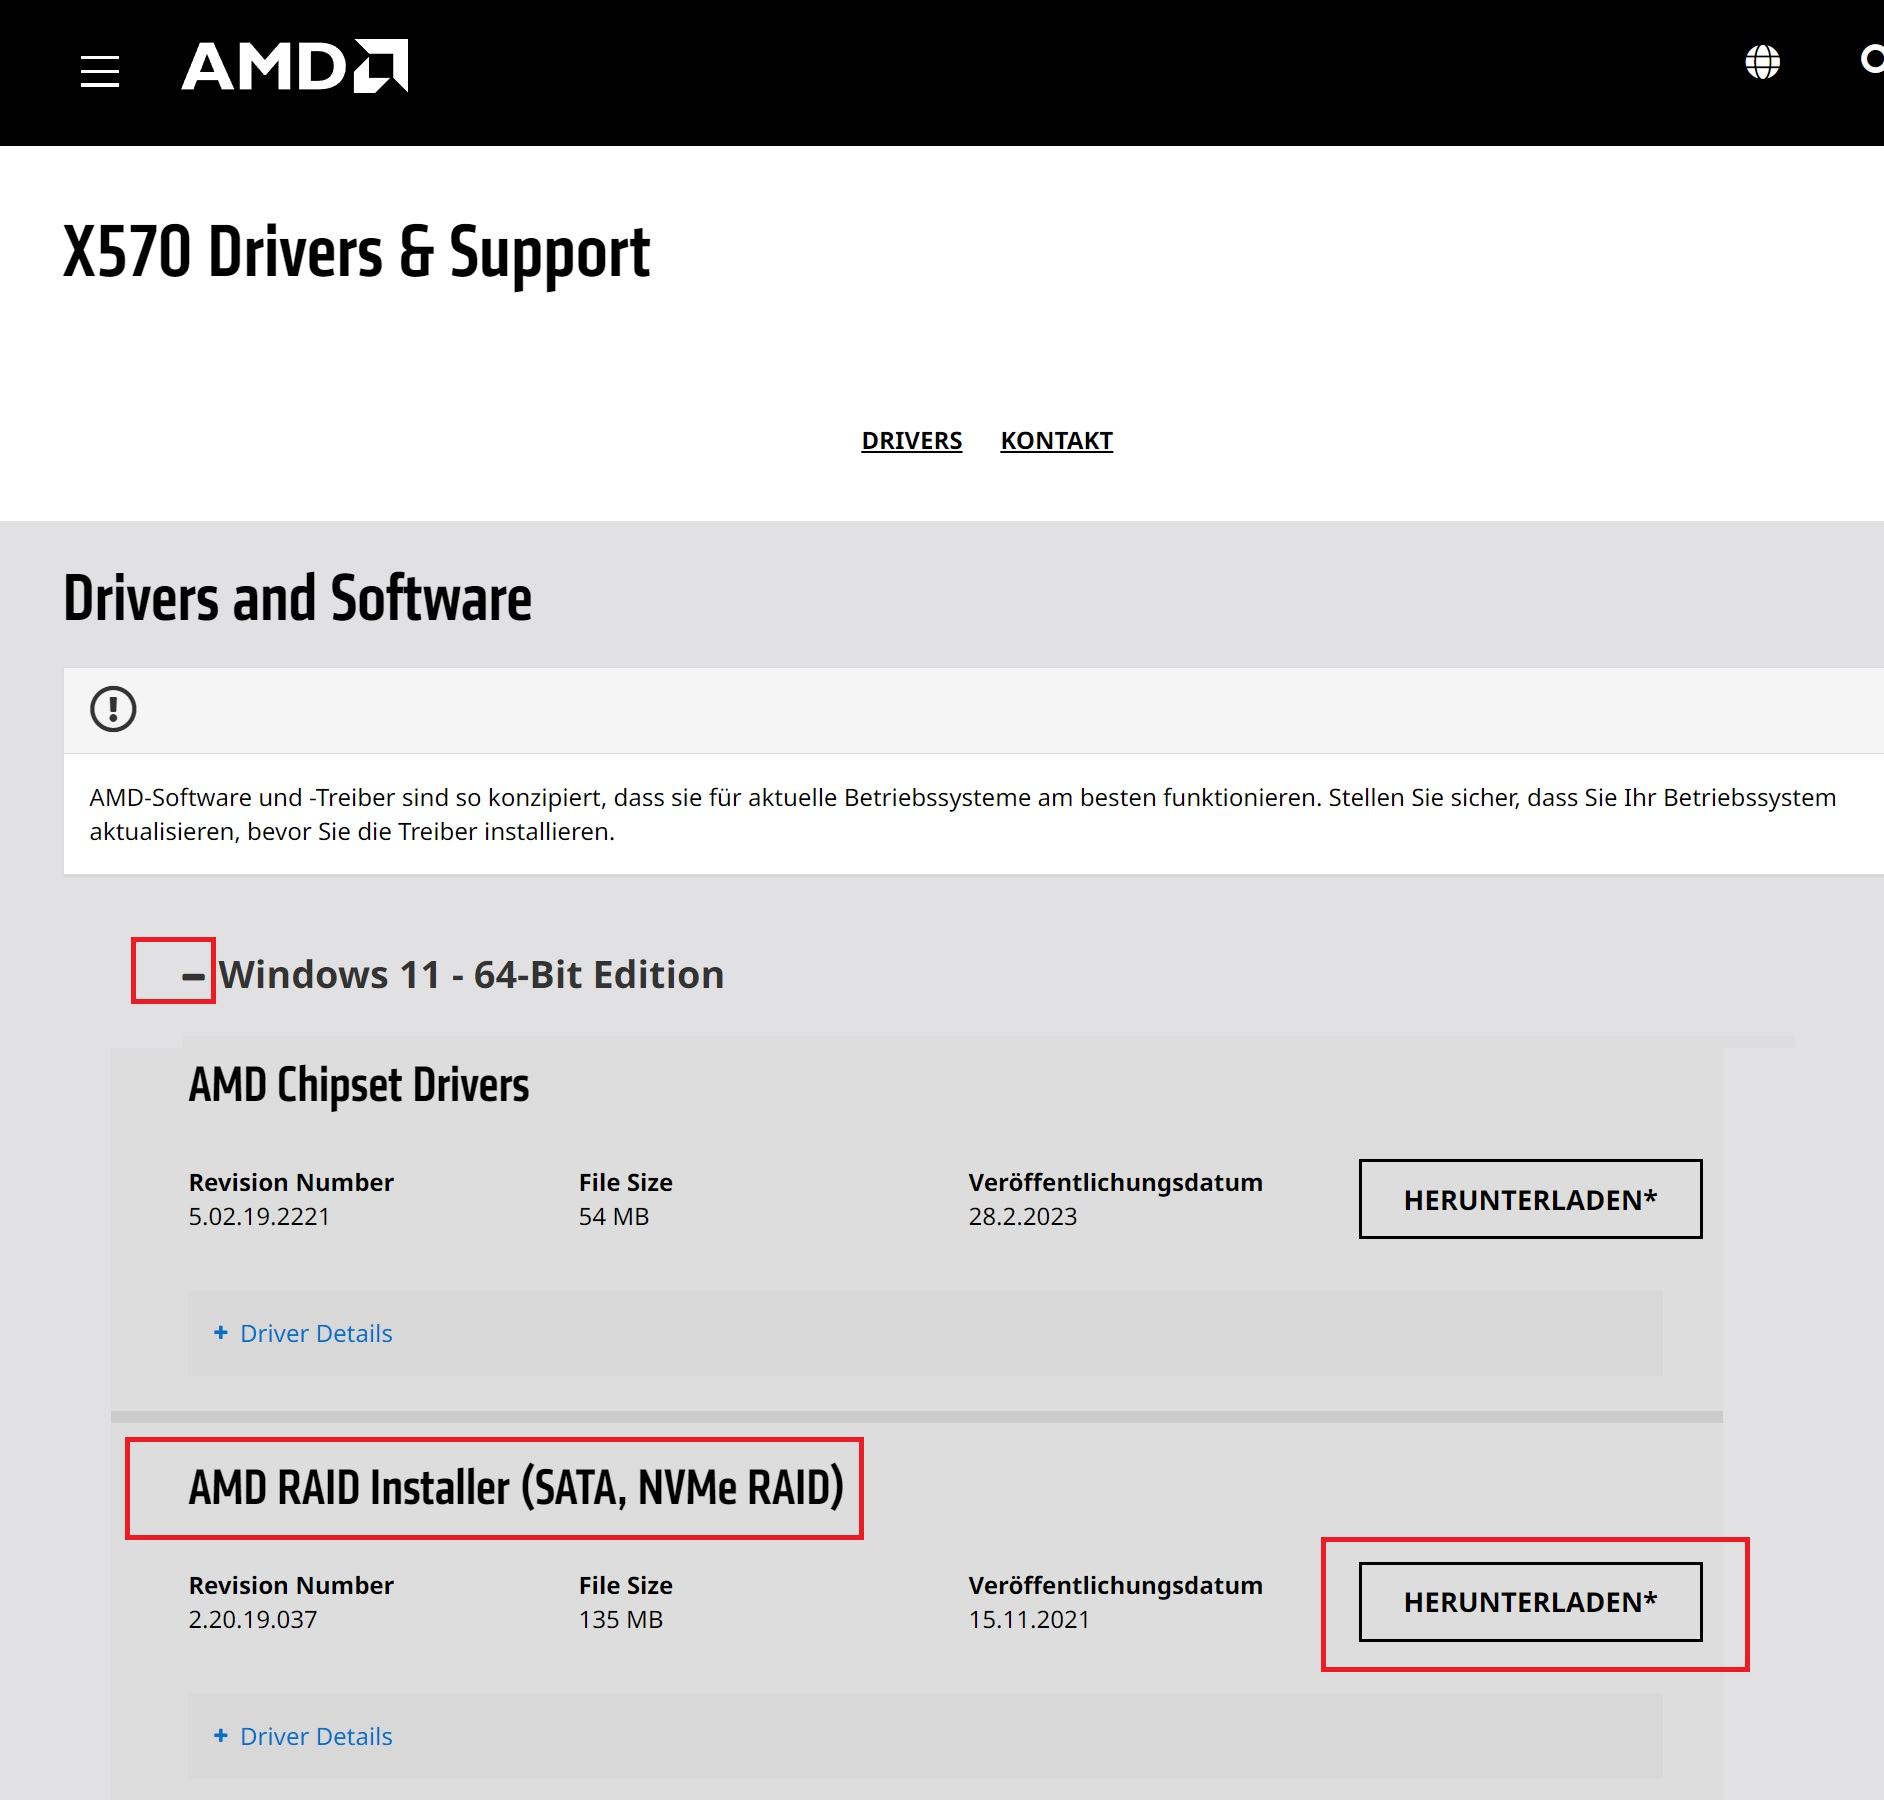Click Windows 11 - 64-Bit Edition label
Screen dimensions: 1884x1802
tap(471, 975)
